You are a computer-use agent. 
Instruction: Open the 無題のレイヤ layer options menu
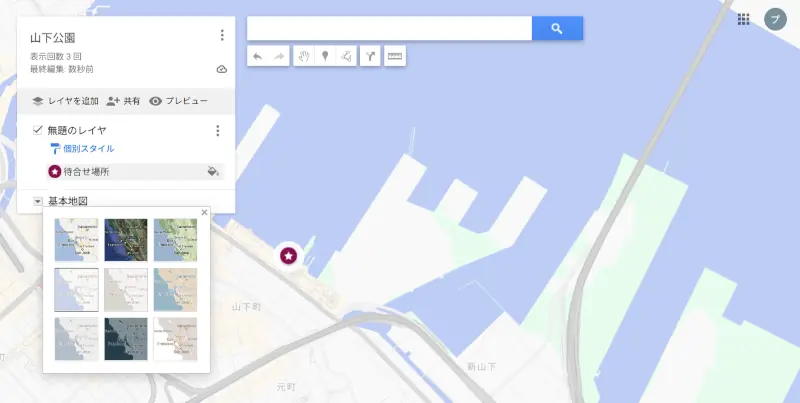(218, 131)
